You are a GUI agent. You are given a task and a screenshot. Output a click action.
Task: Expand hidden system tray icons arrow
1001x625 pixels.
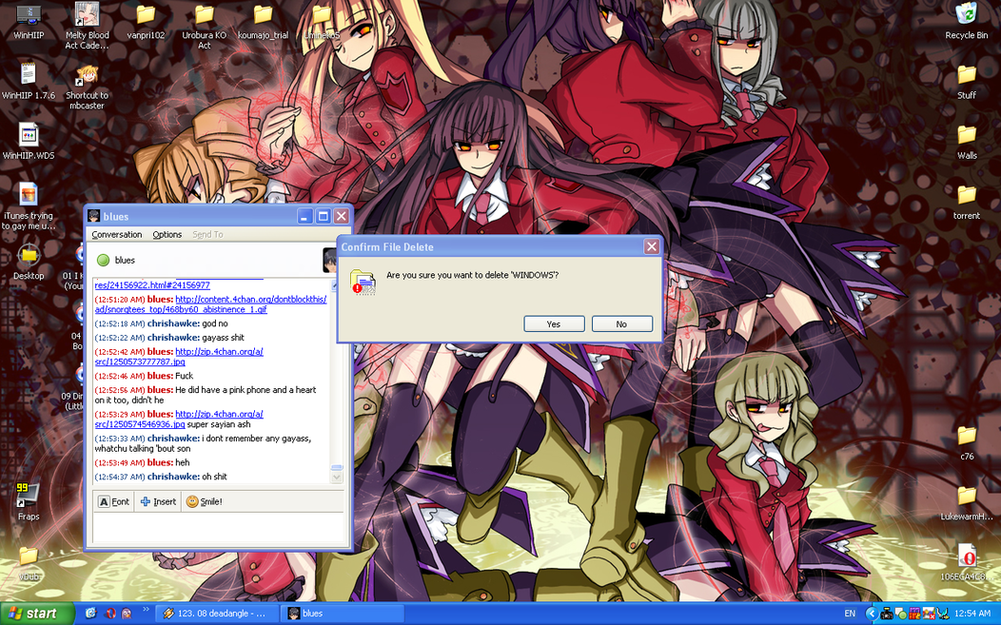pyautogui.click(x=871, y=614)
